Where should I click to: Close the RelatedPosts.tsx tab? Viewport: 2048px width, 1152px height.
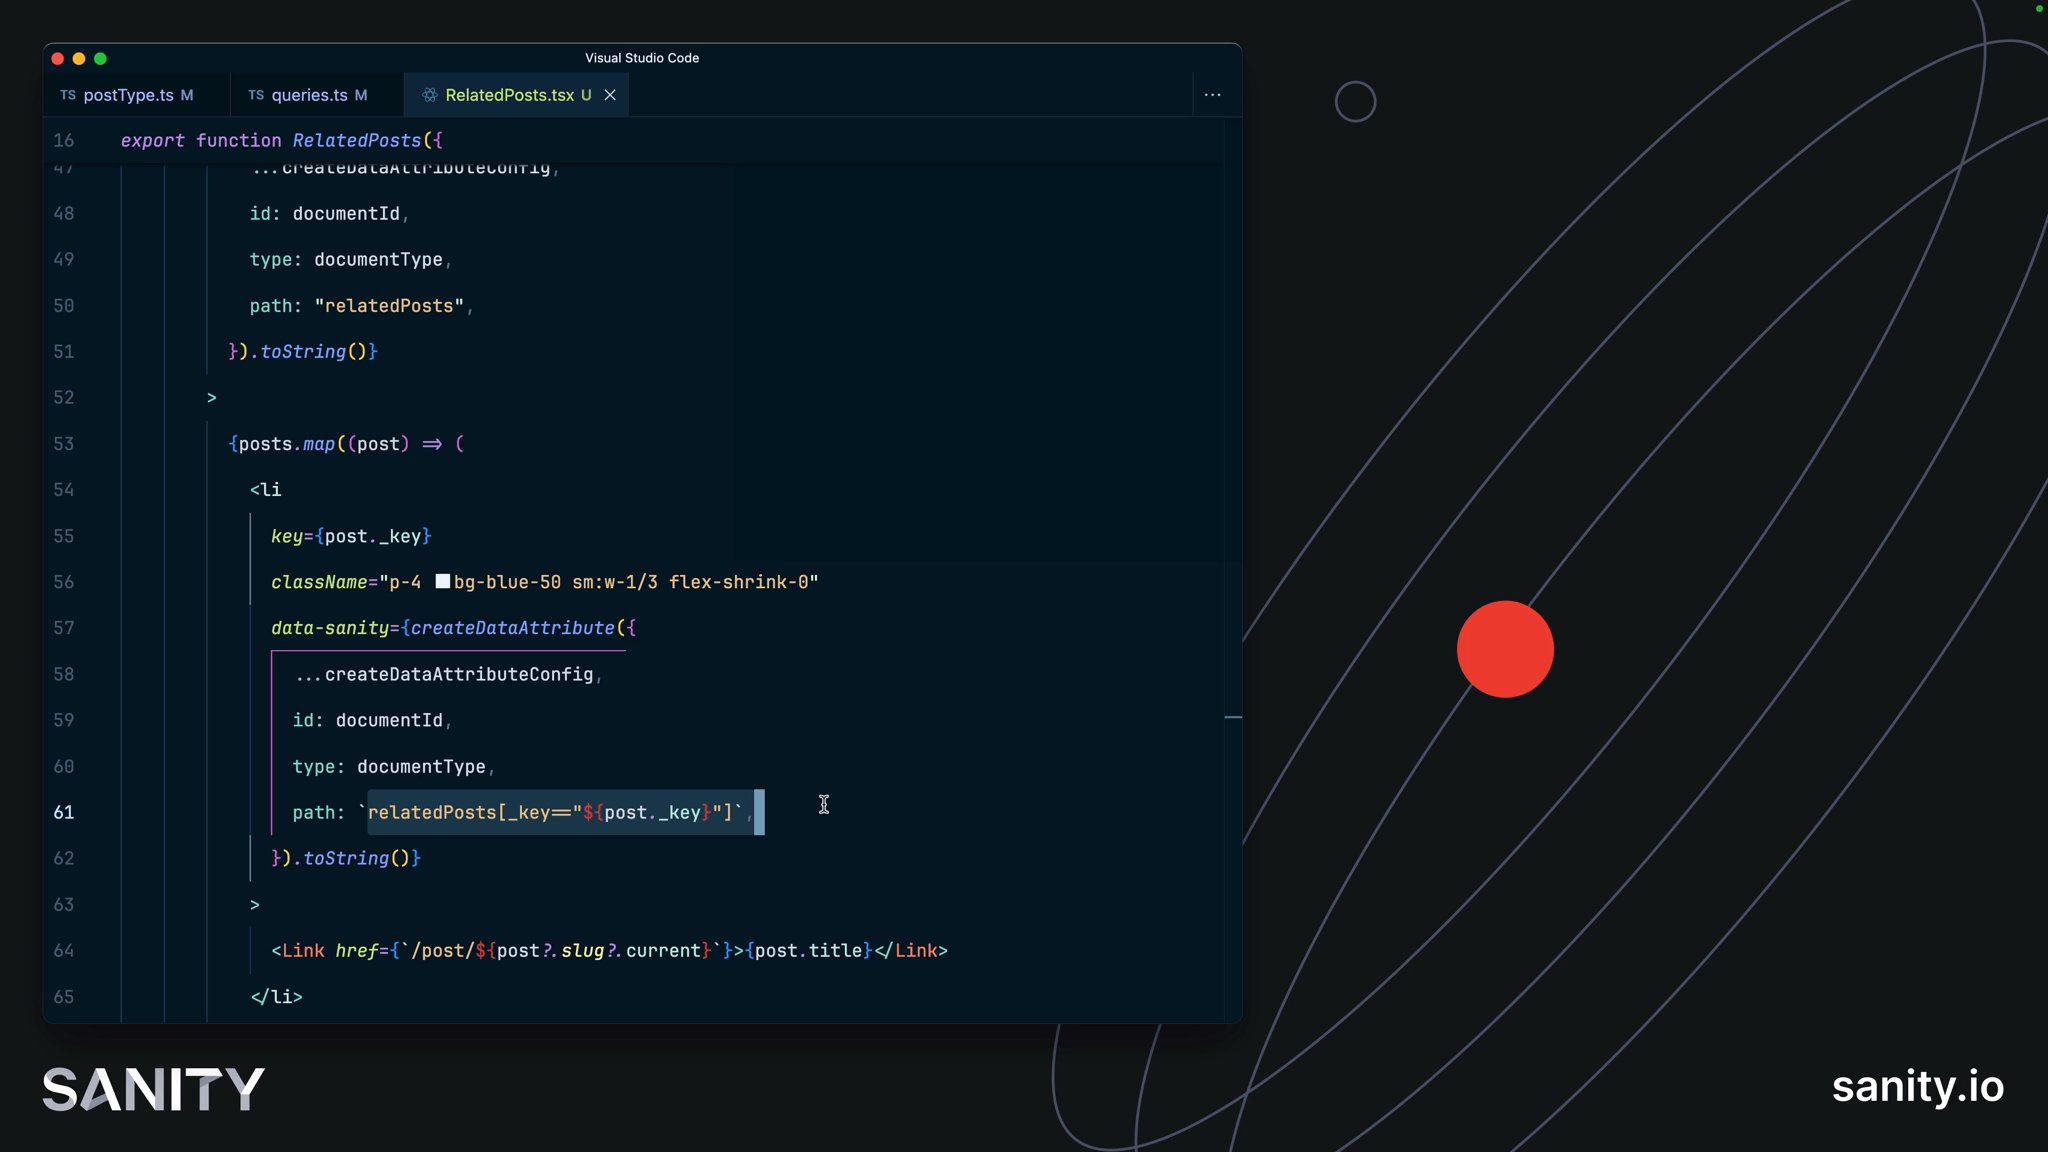point(610,95)
